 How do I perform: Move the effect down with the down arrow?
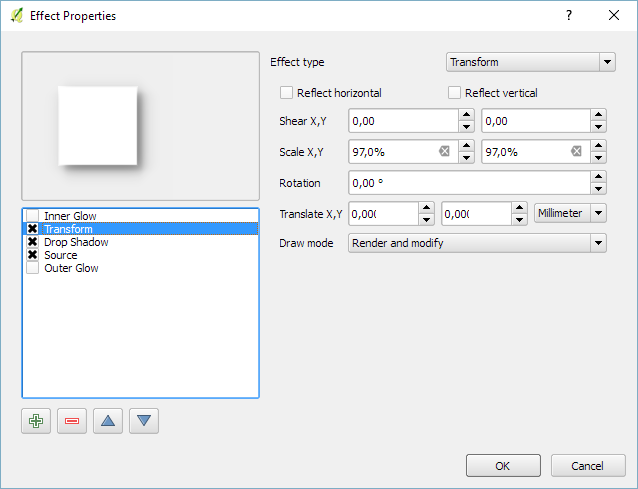click(x=144, y=421)
